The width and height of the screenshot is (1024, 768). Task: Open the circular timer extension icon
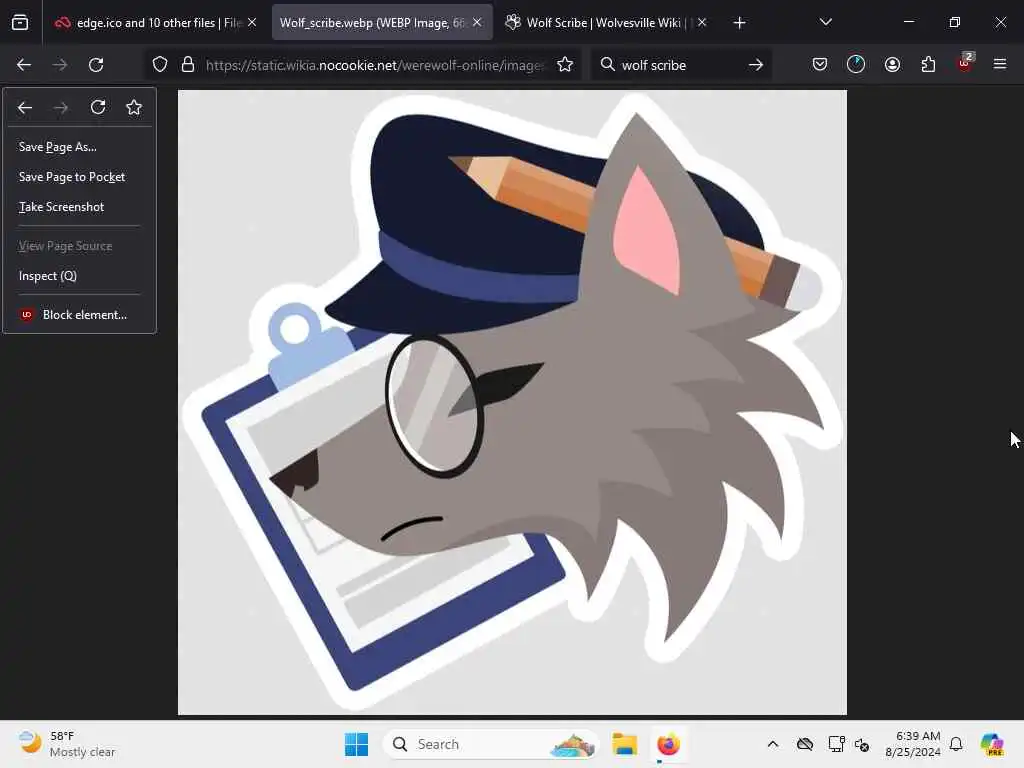[856, 64]
